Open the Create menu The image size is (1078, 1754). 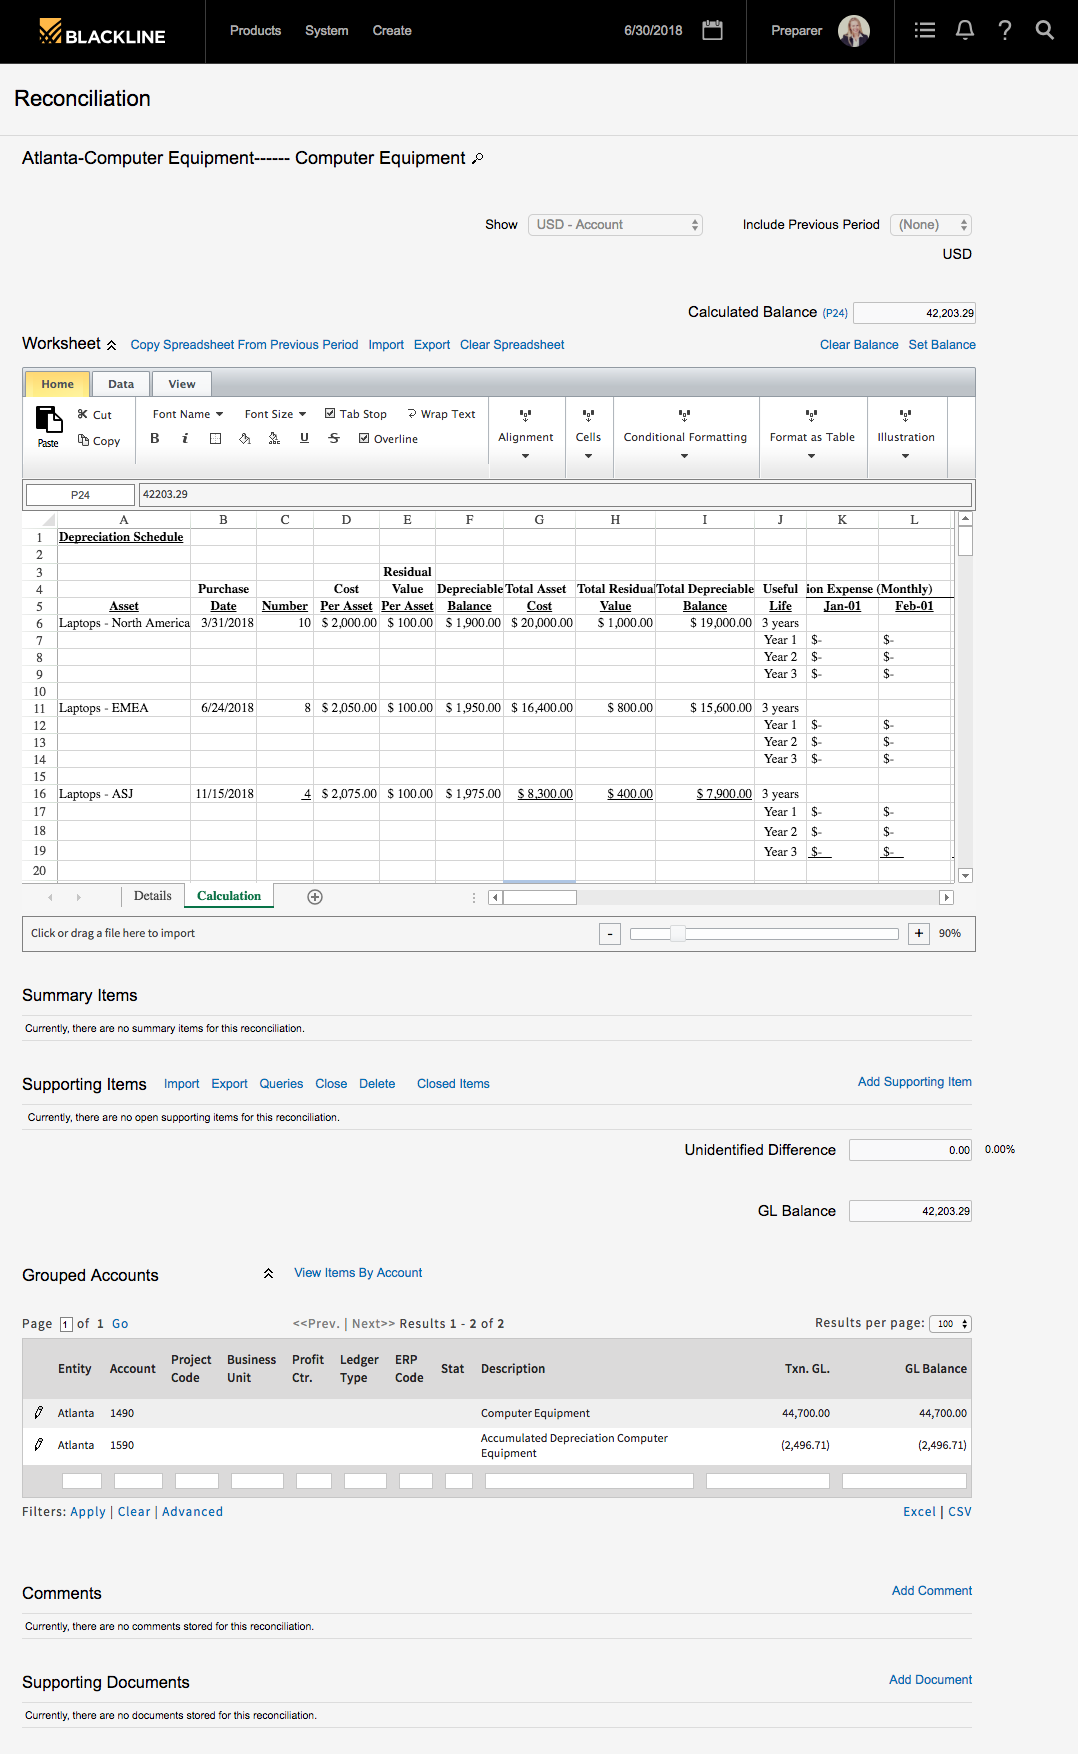point(392,31)
